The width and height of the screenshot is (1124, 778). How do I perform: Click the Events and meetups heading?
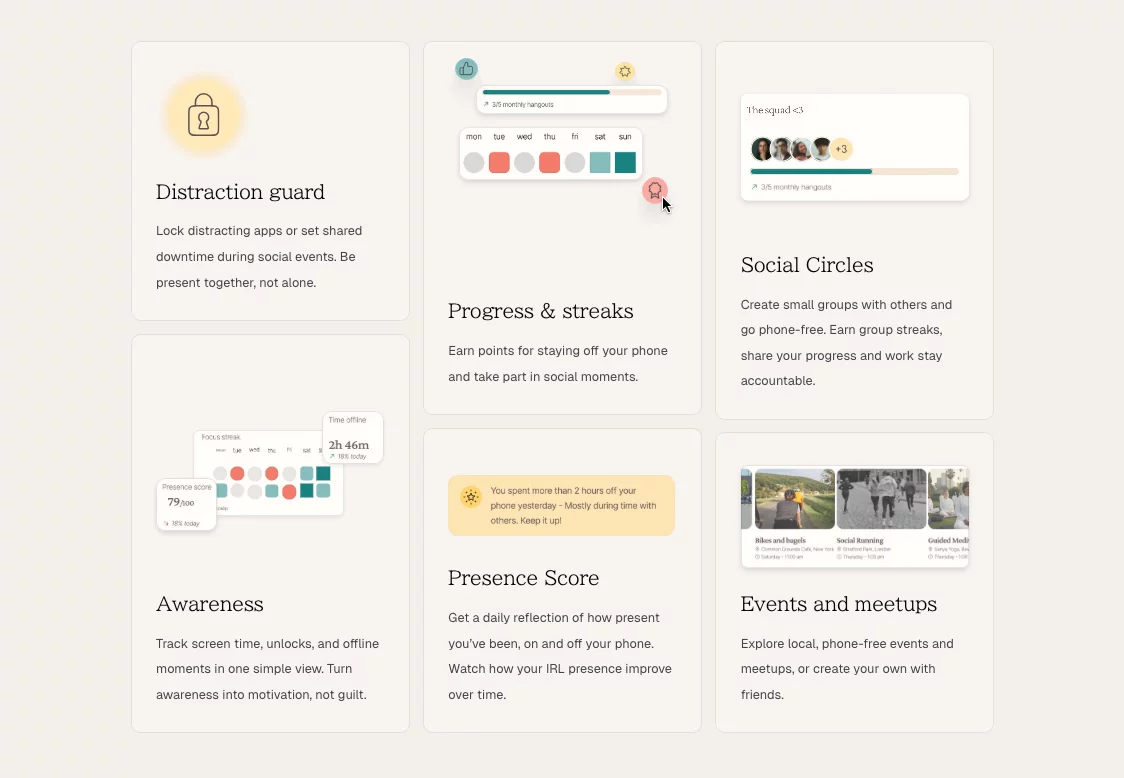[839, 604]
